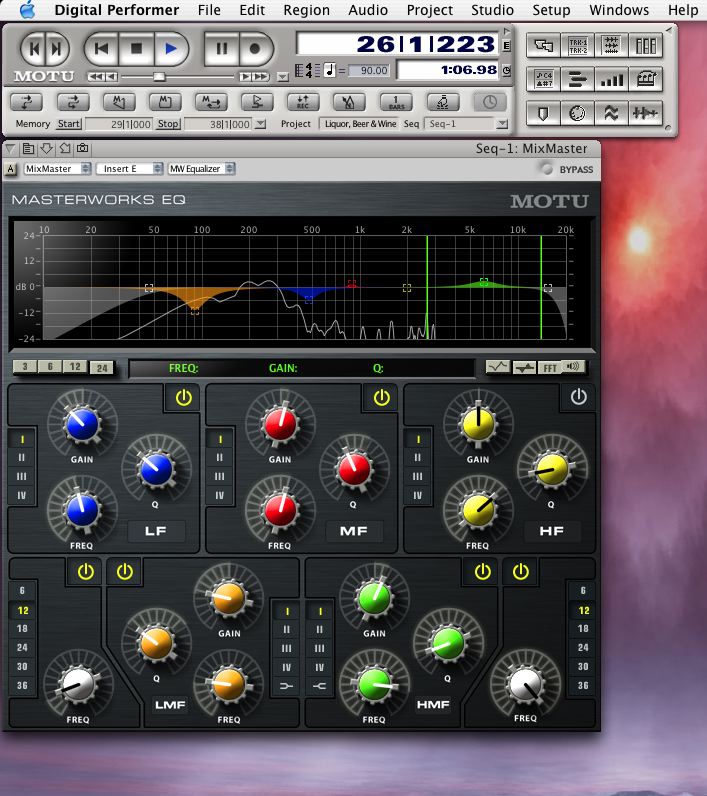Select filter type II for LF band
The height and width of the screenshot is (796, 707).
pos(22,457)
